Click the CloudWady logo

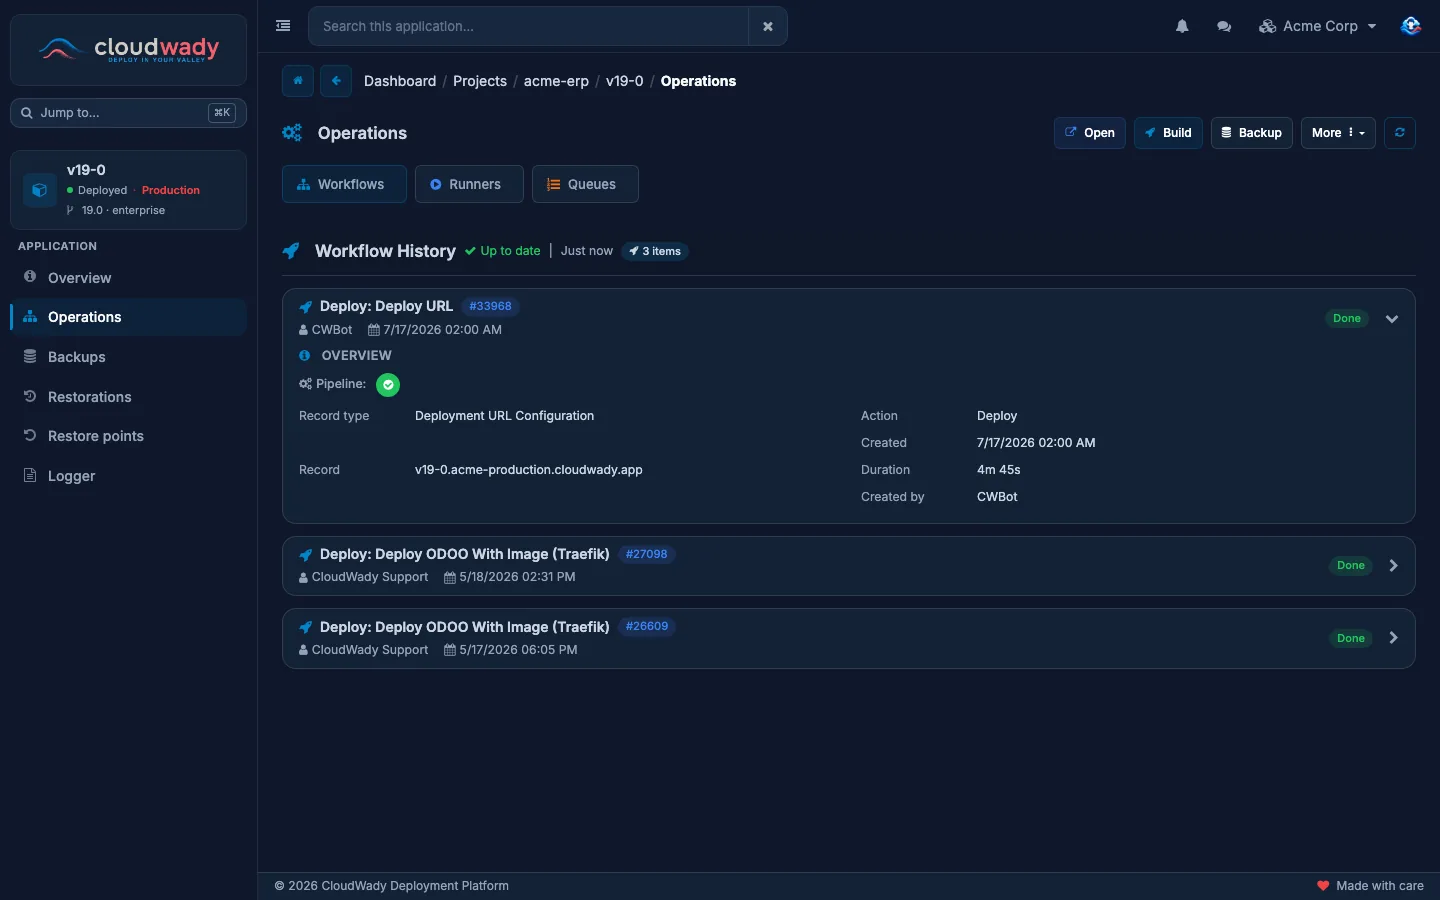point(128,49)
